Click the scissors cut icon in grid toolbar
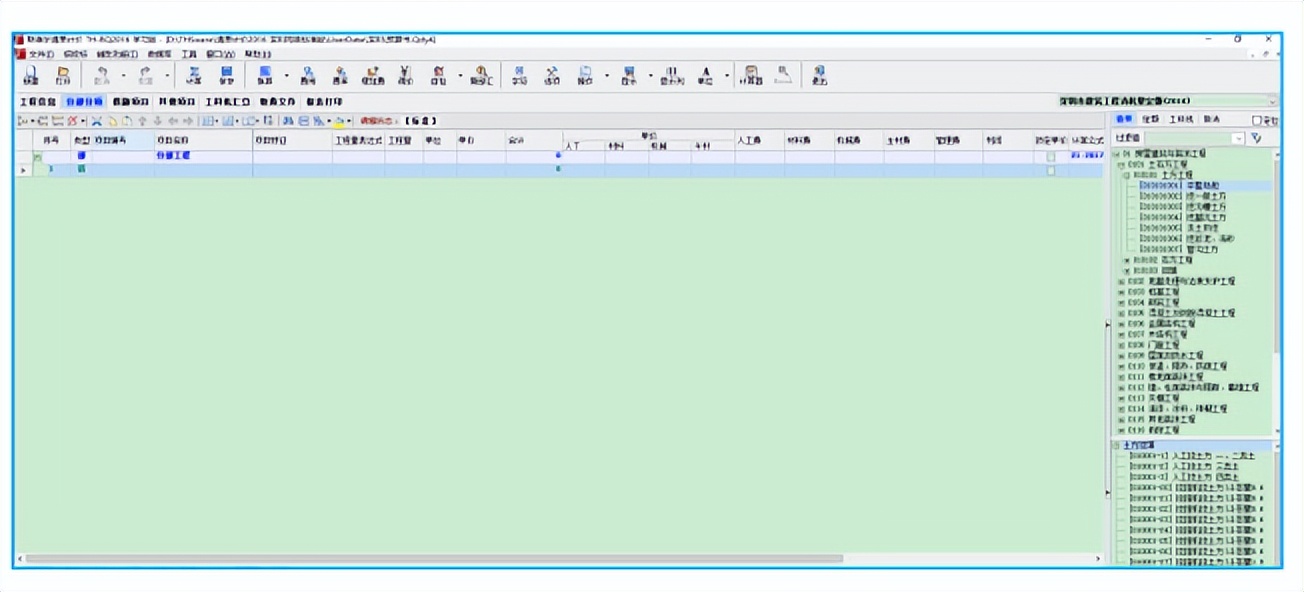Screen dimensions: 1304x592 tap(97, 121)
